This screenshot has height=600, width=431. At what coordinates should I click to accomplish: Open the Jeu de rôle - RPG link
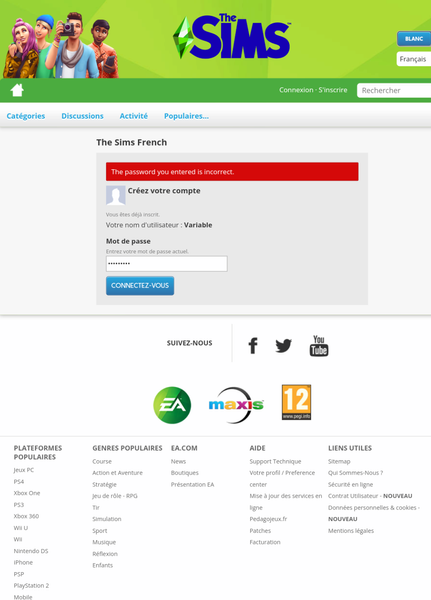click(115, 496)
